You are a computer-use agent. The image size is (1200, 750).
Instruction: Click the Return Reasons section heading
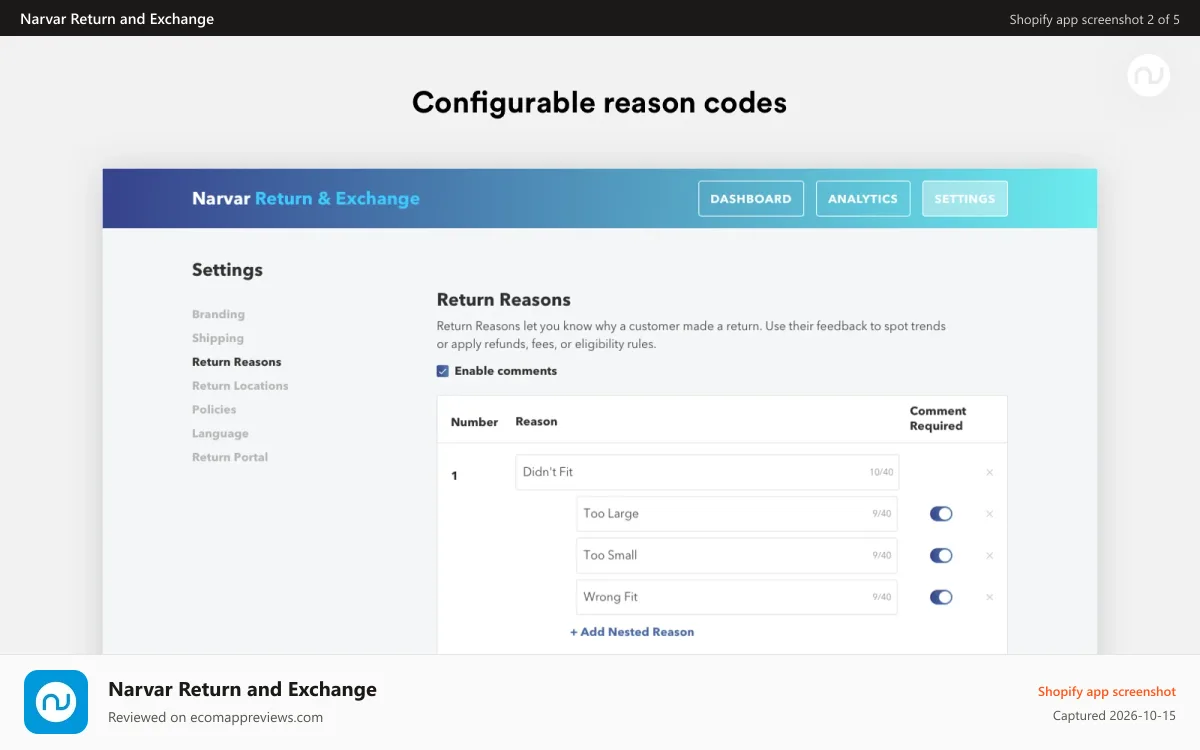(504, 299)
